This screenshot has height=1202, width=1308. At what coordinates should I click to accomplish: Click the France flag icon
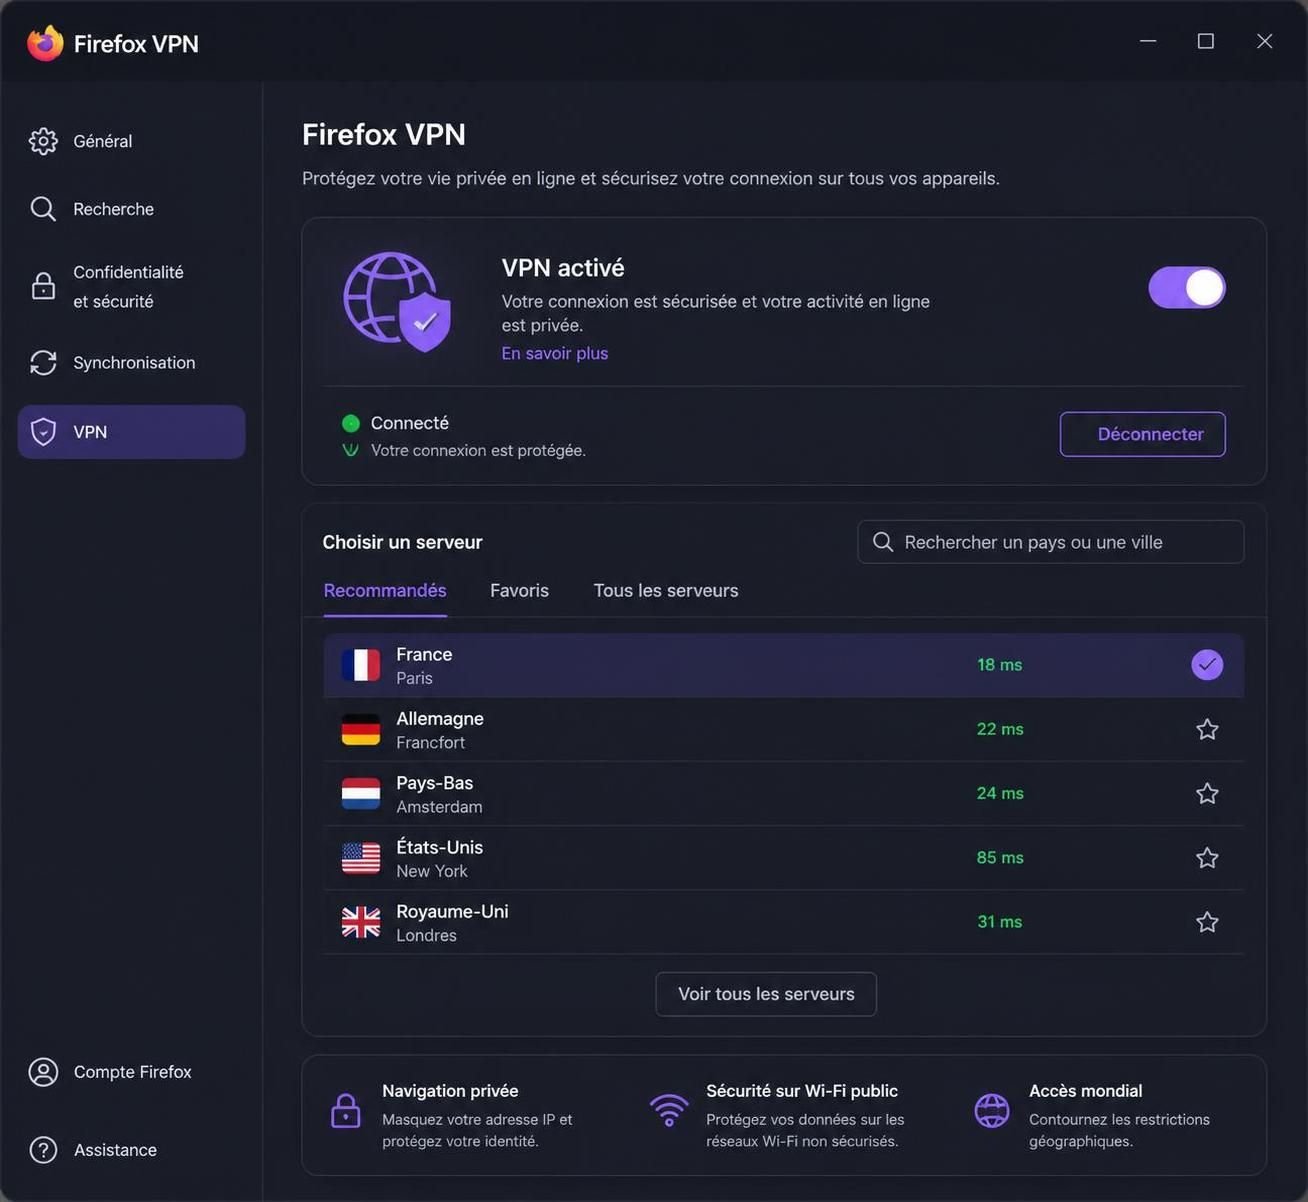[x=361, y=665]
